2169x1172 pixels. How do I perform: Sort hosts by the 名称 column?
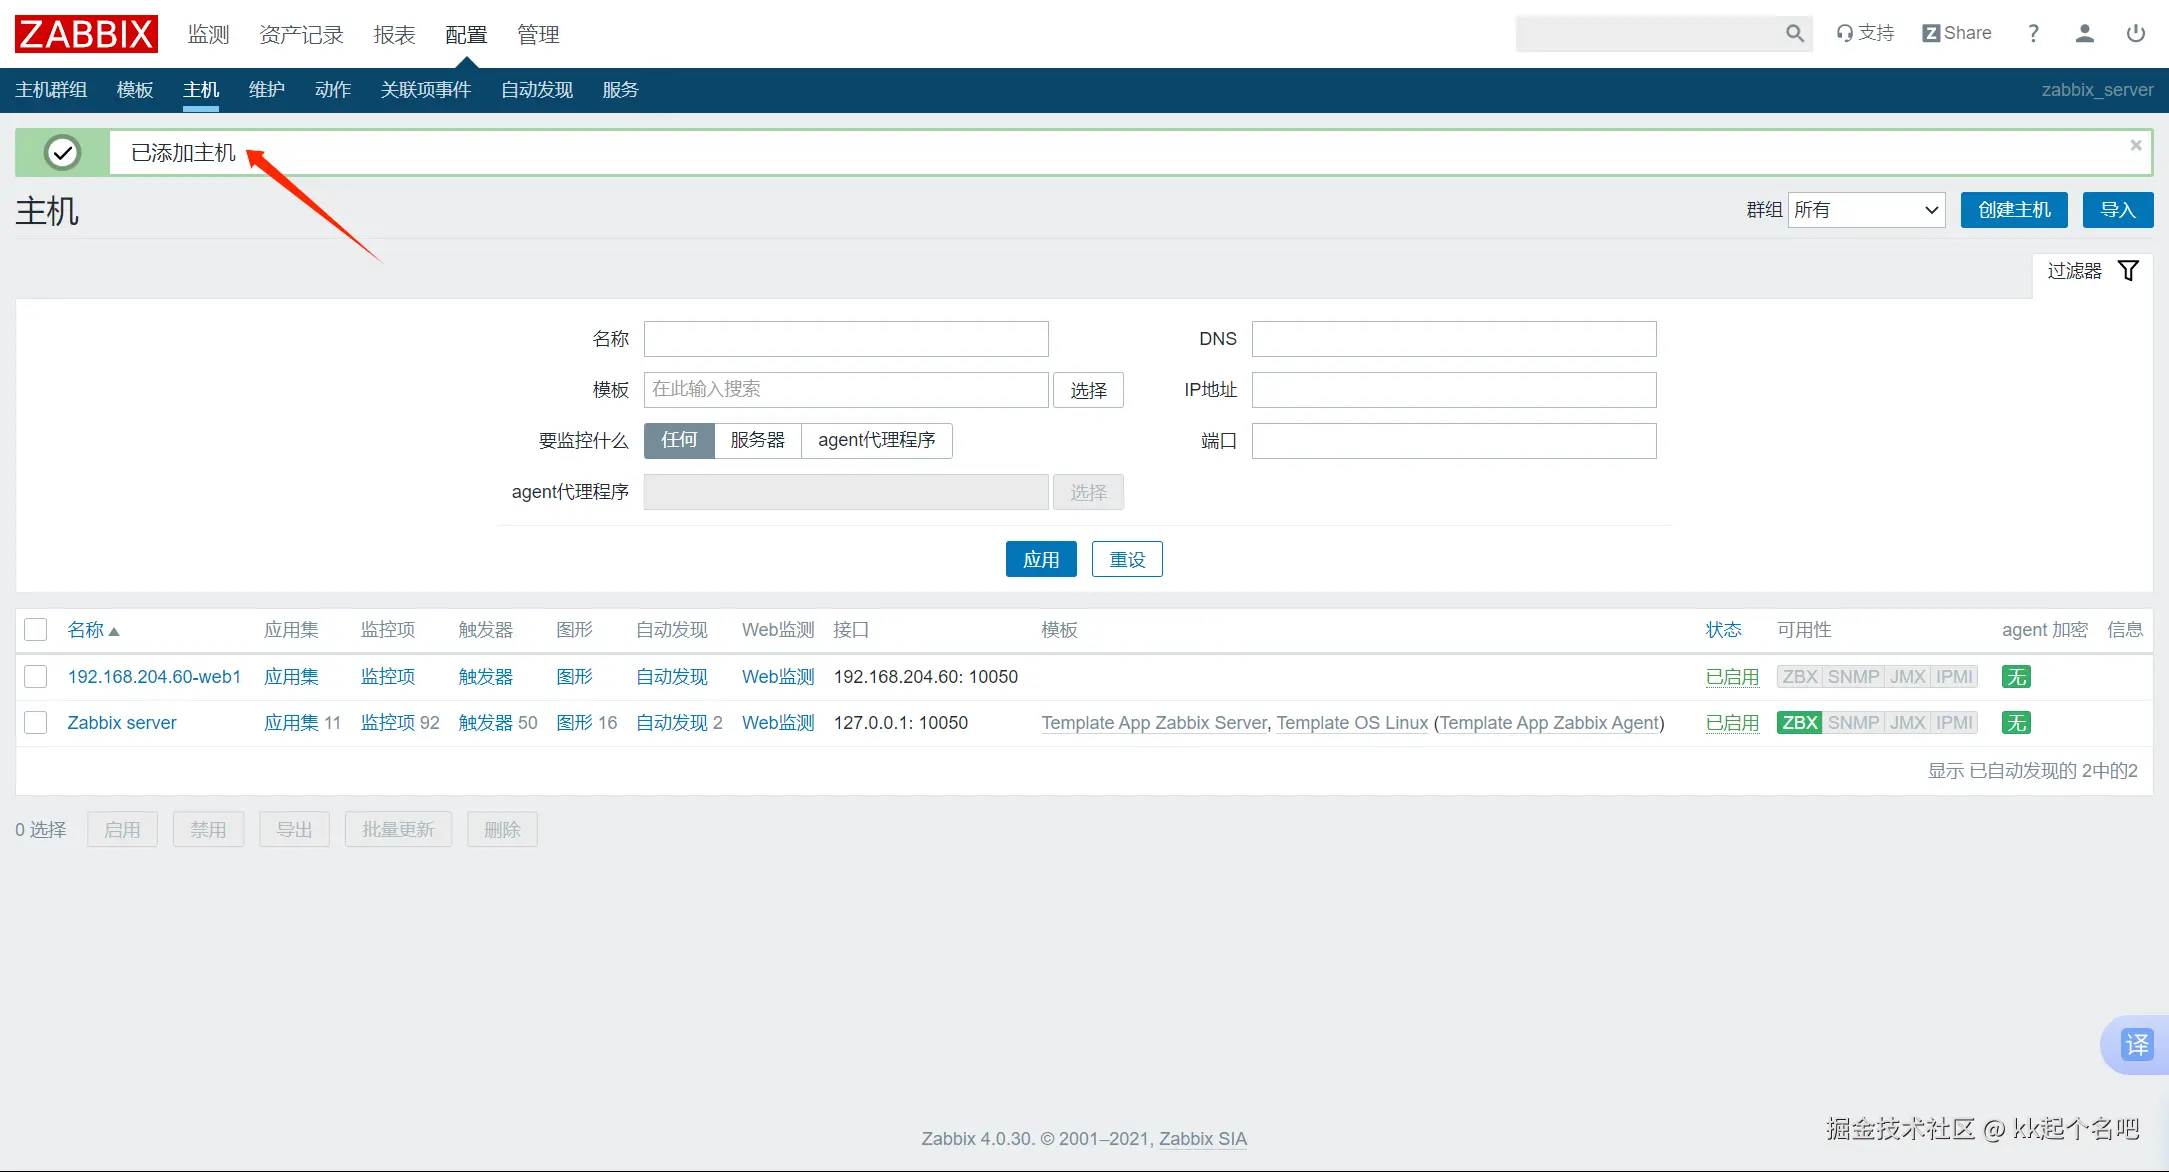point(86,630)
